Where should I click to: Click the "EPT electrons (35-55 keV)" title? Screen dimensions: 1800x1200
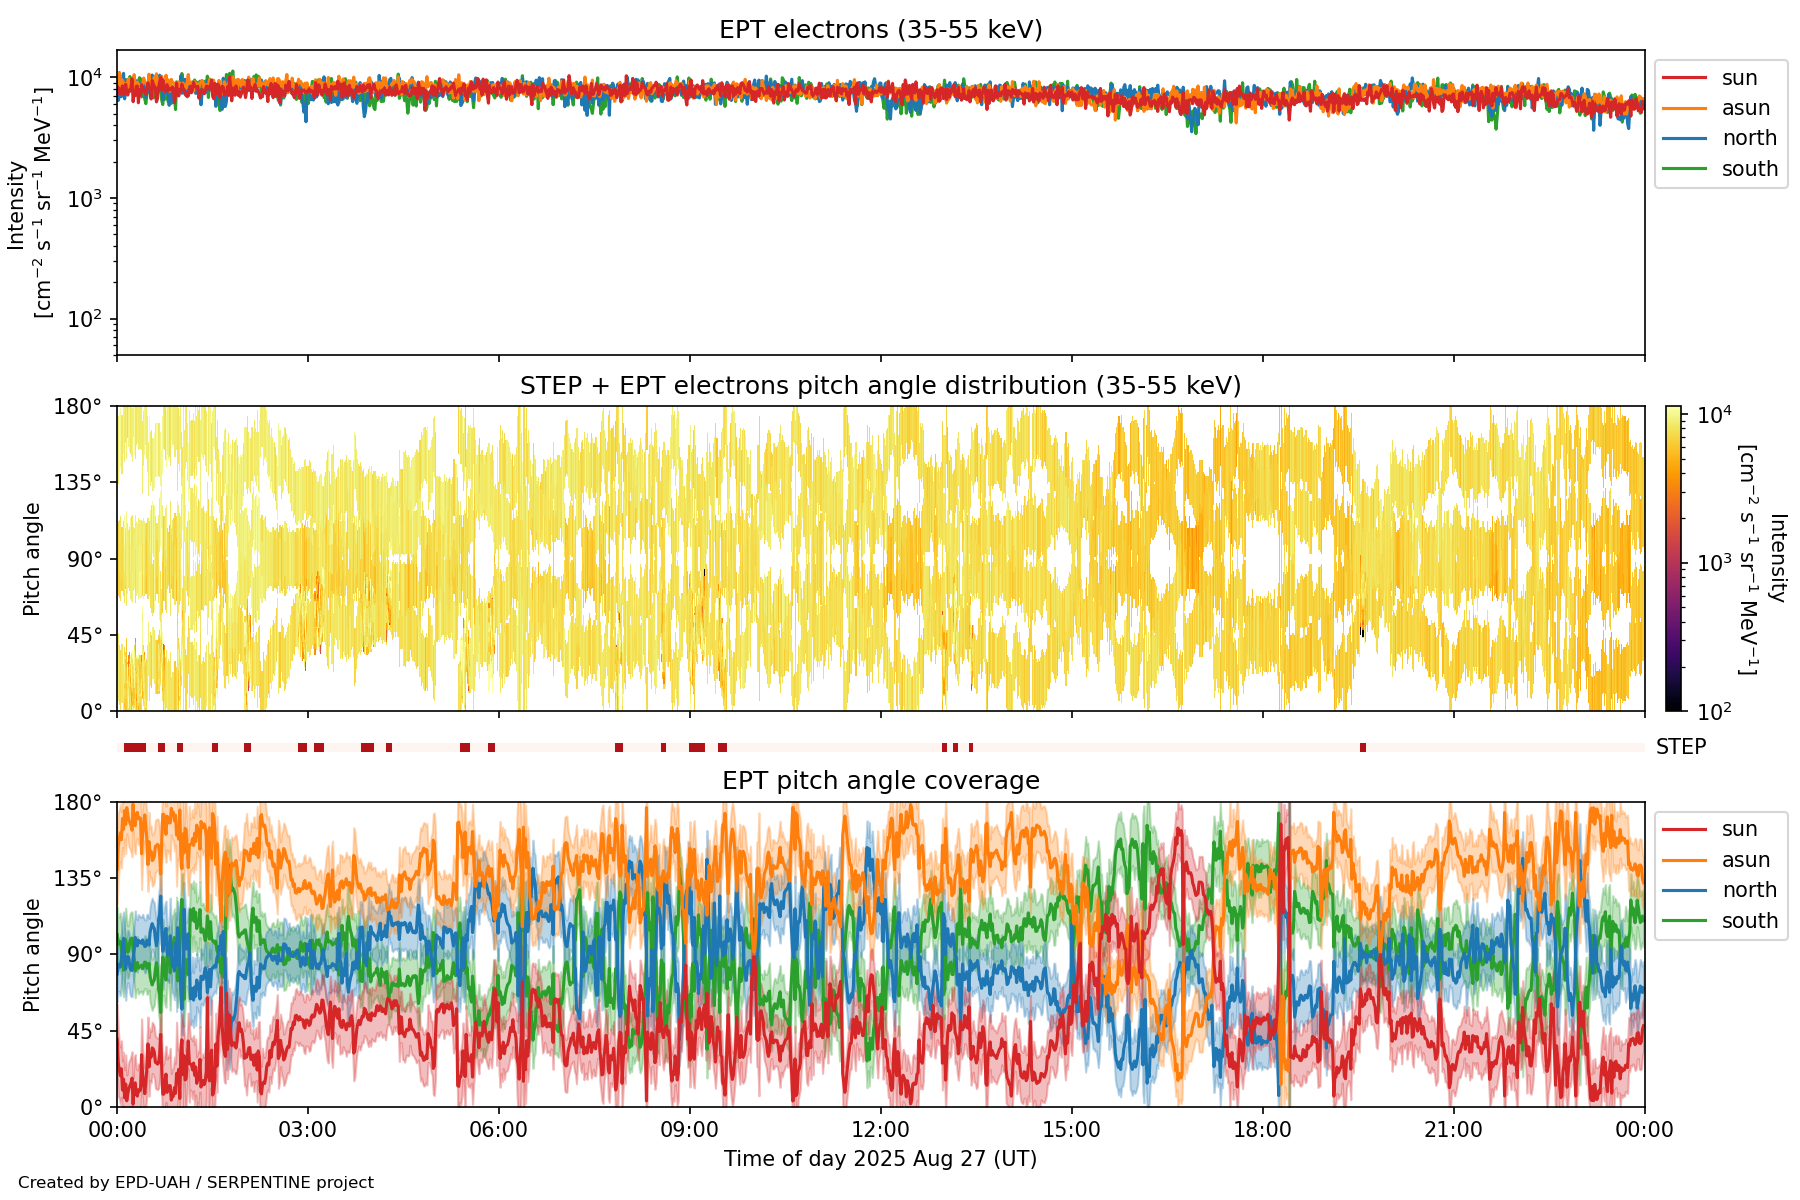(x=880, y=30)
